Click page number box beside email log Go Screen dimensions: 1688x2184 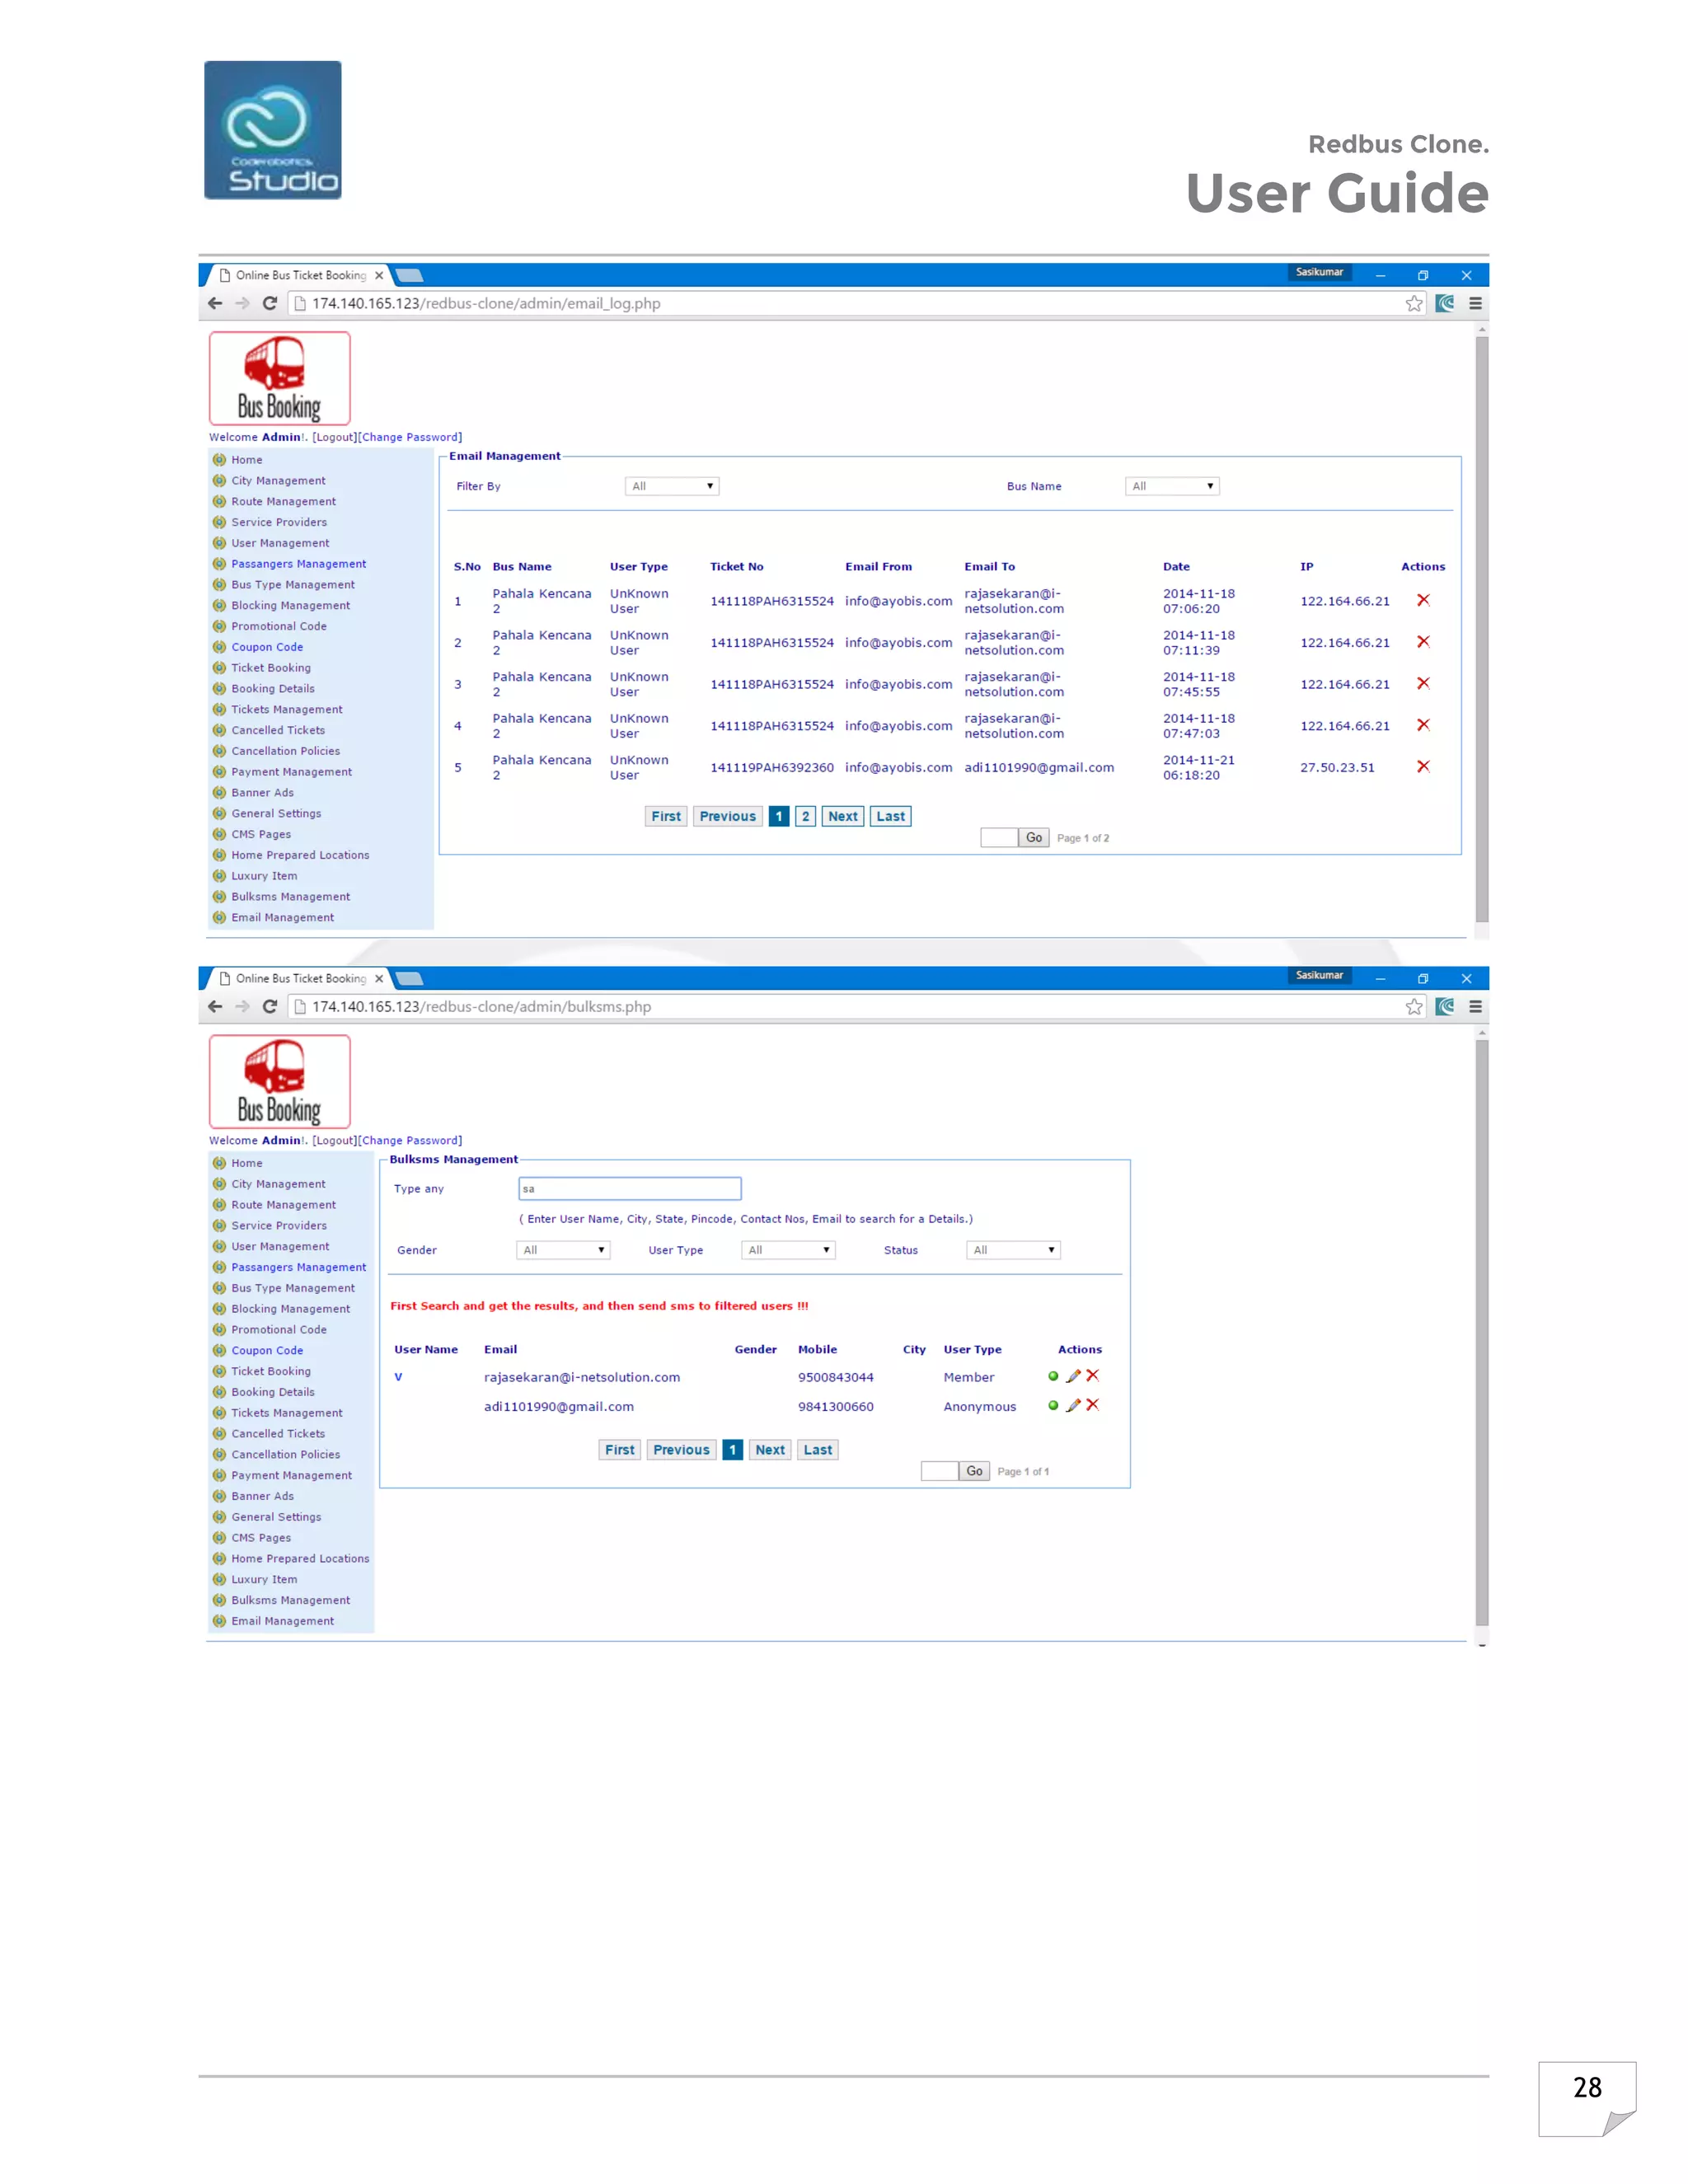[x=999, y=838]
